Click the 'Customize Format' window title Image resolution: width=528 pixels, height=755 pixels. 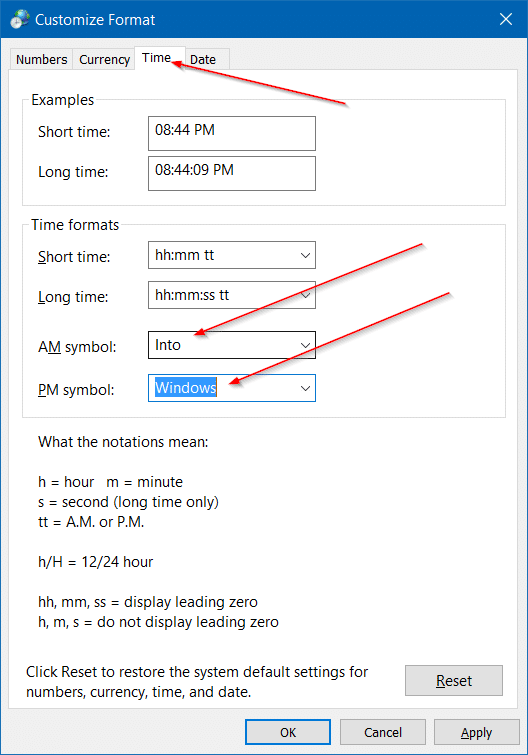click(x=95, y=20)
